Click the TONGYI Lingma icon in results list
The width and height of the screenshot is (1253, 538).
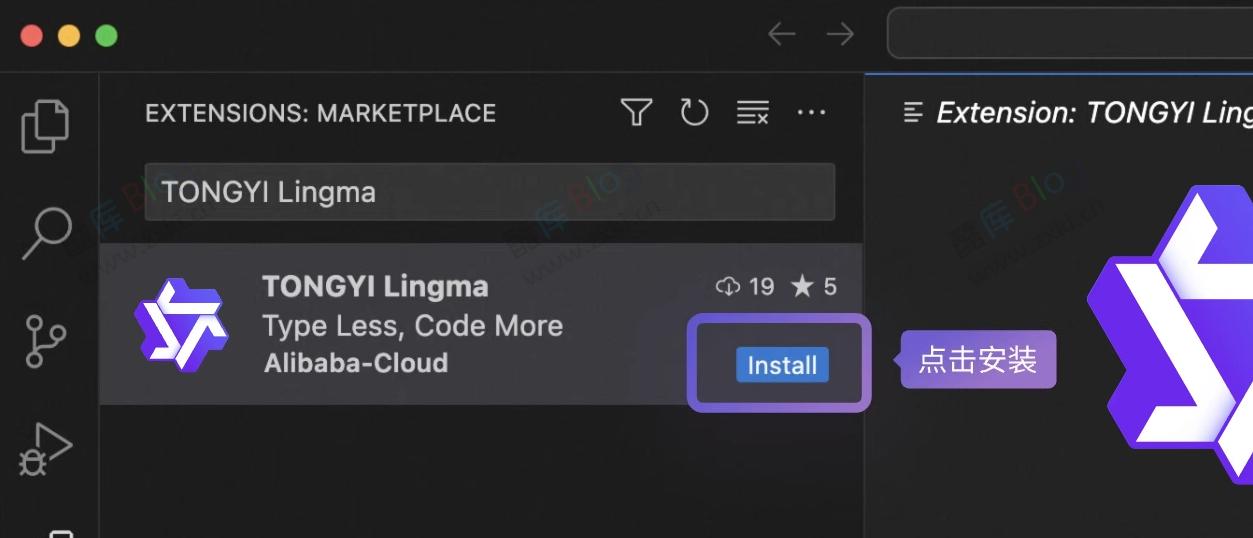[x=181, y=324]
